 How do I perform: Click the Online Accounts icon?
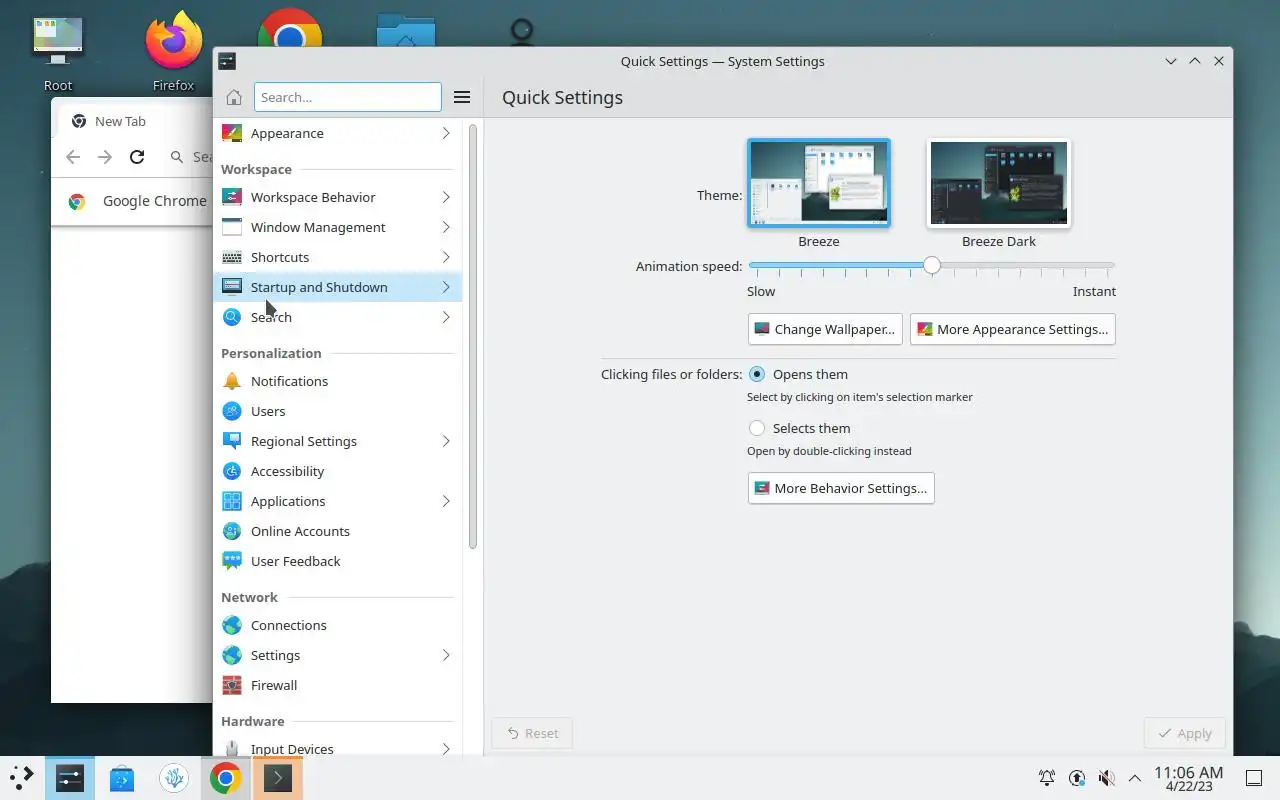232,531
